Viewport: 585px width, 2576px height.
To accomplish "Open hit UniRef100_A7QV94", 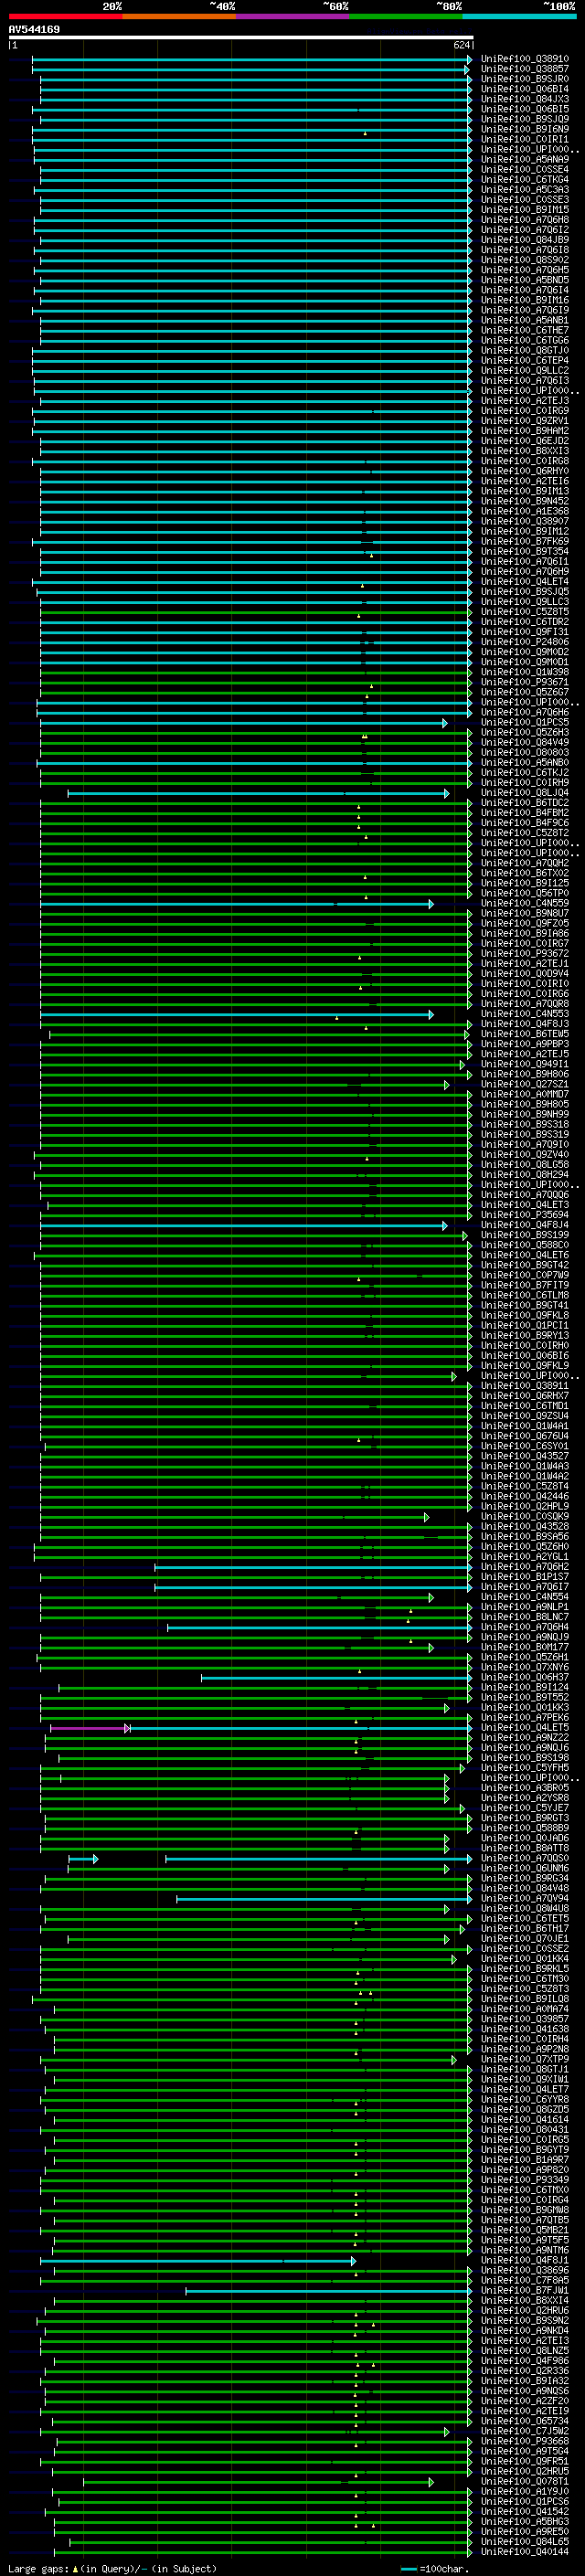I will coord(524,1898).
